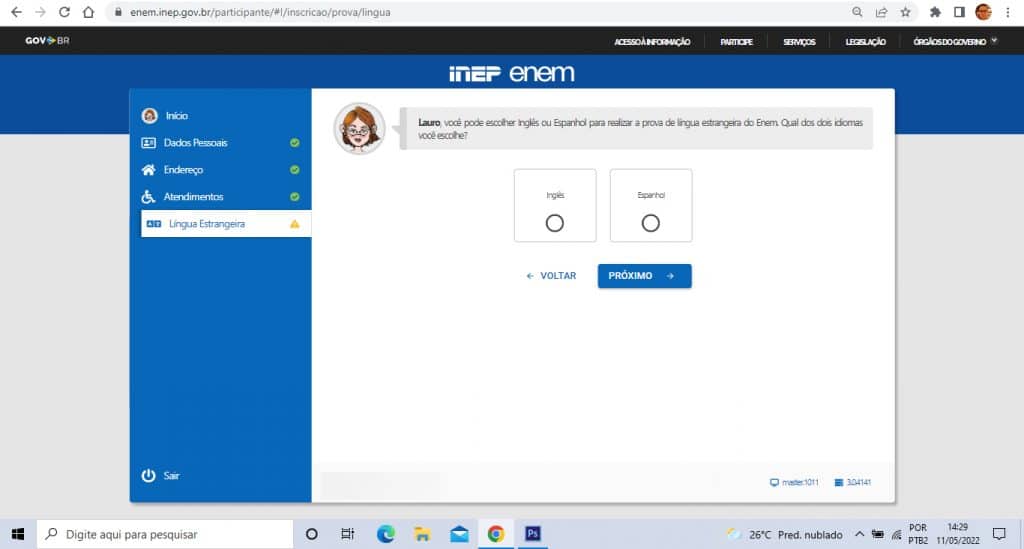Click the wheelchair icon for Atendimentos

[149, 196]
